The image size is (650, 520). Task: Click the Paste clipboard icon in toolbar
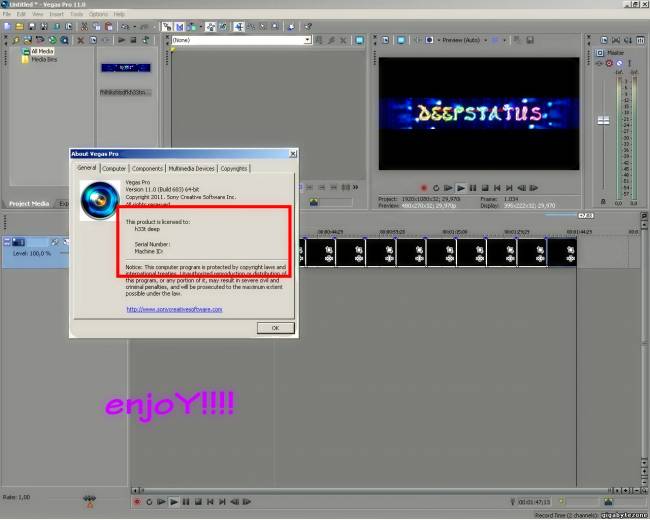coord(109,27)
